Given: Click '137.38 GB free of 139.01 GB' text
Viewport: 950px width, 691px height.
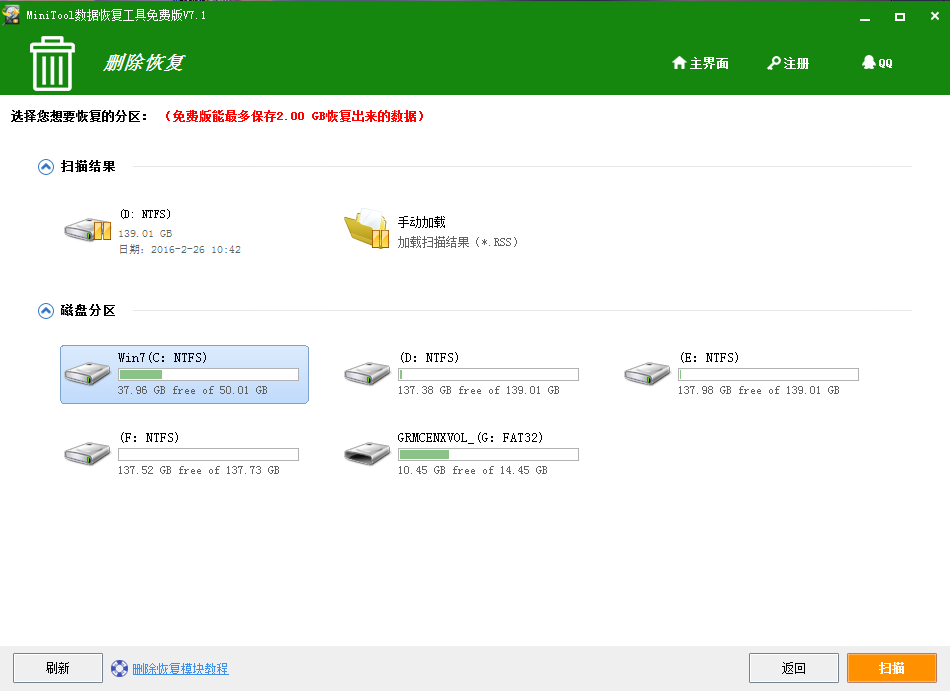Looking at the screenshot, I should [x=479, y=391].
